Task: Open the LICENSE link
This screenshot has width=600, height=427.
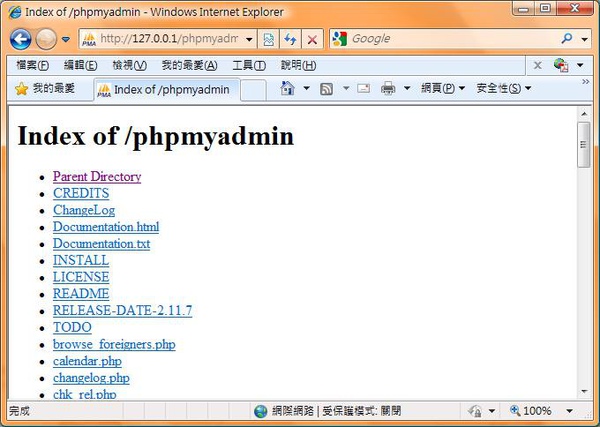Action: (81, 277)
